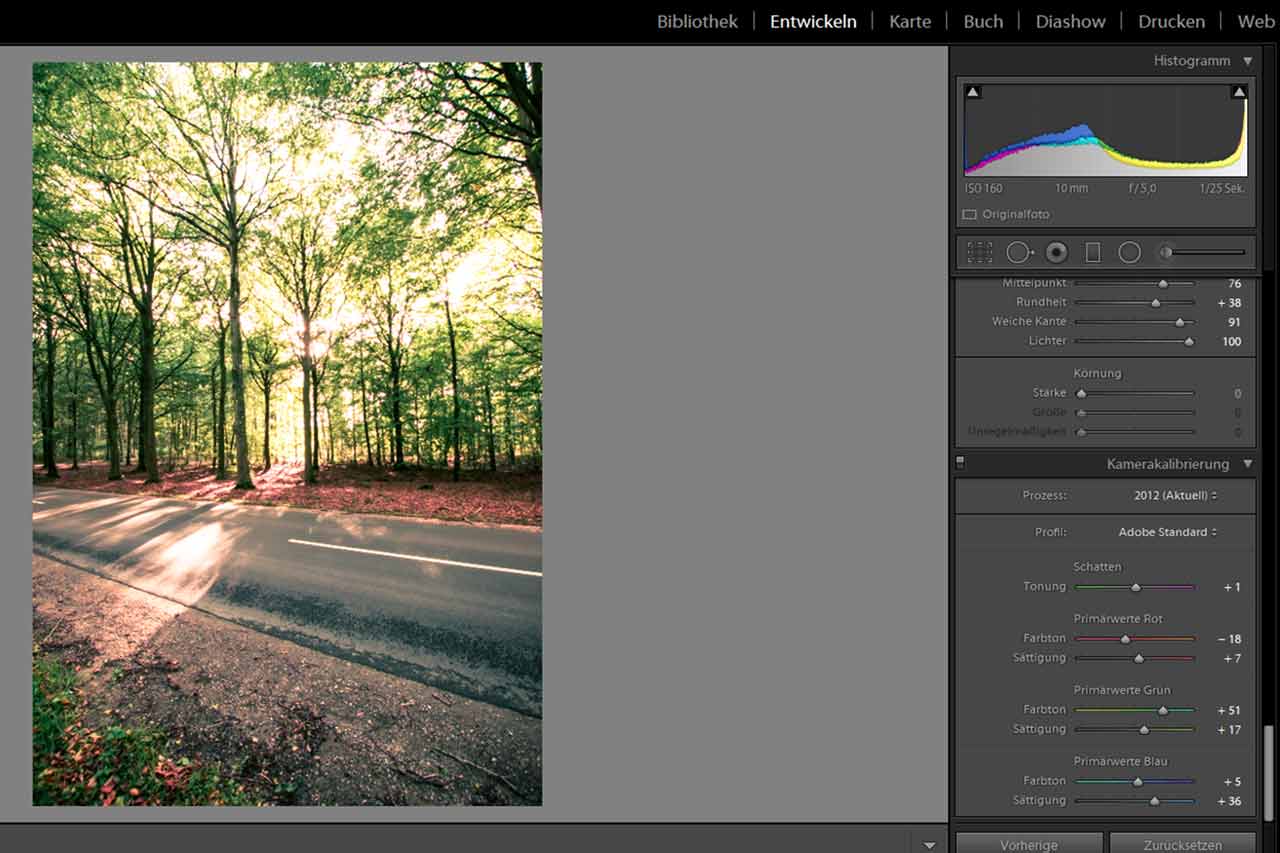Pick the radial filter tool

1129,253
